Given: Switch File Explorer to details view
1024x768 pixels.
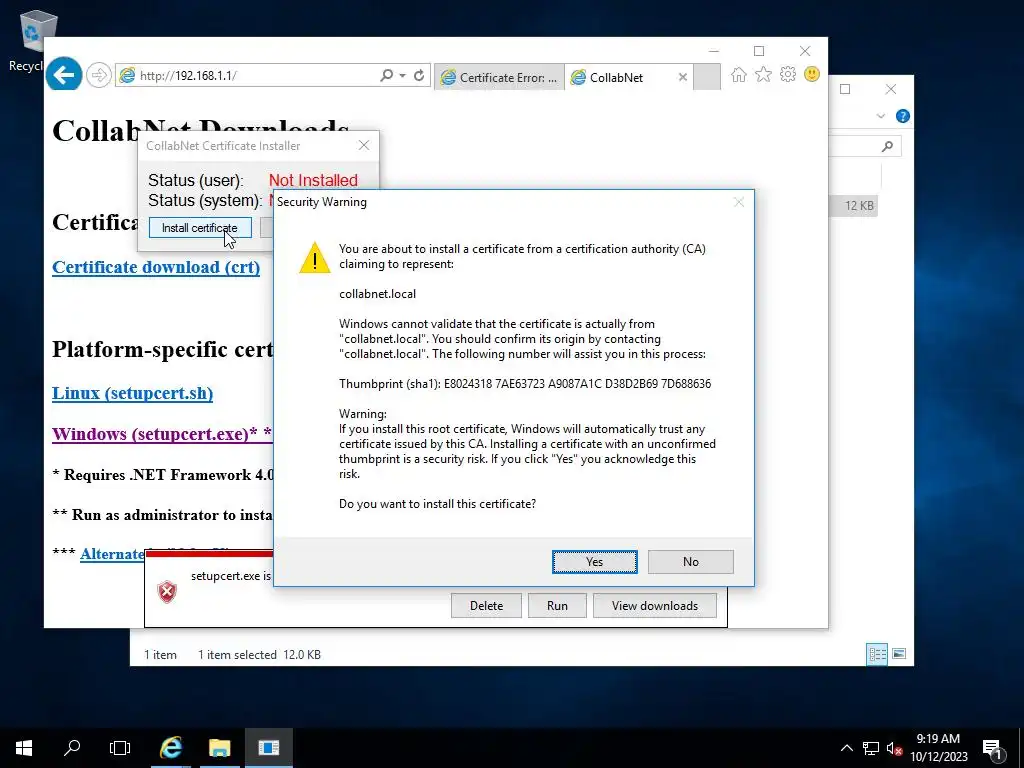Looking at the screenshot, I should 877,654.
